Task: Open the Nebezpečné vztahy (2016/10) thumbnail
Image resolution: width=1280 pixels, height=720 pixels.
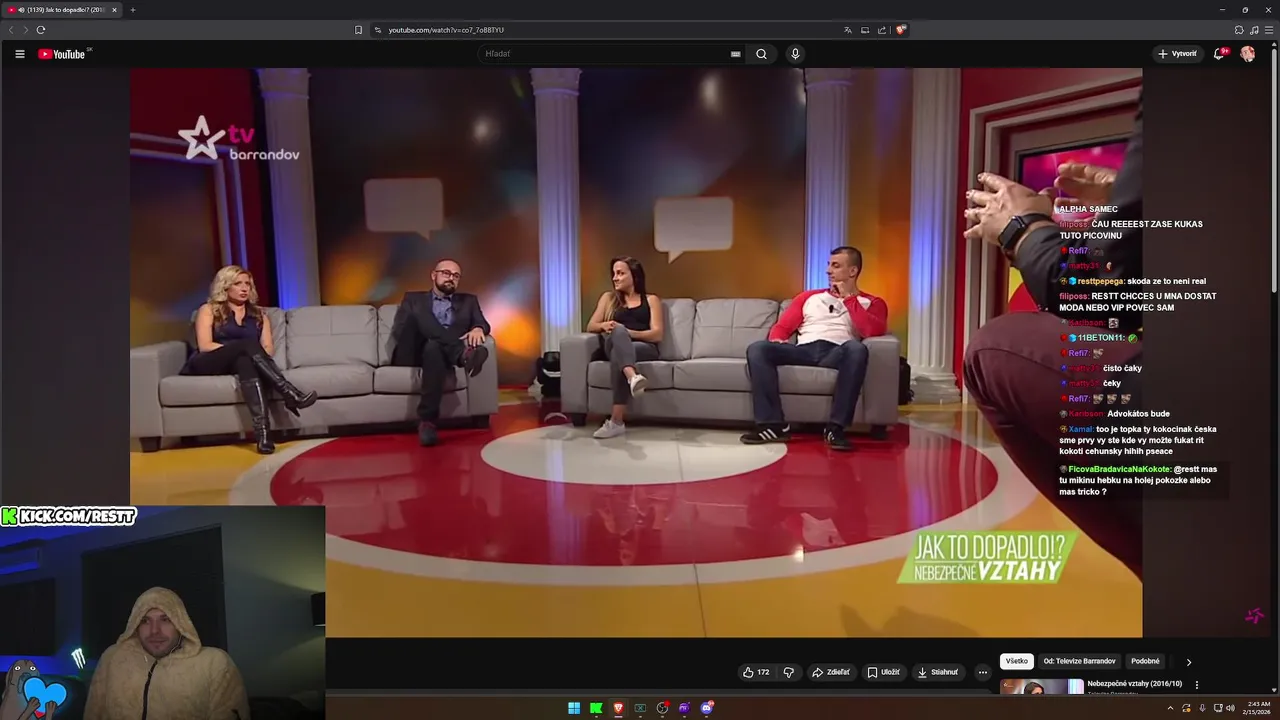Action: (1041, 686)
